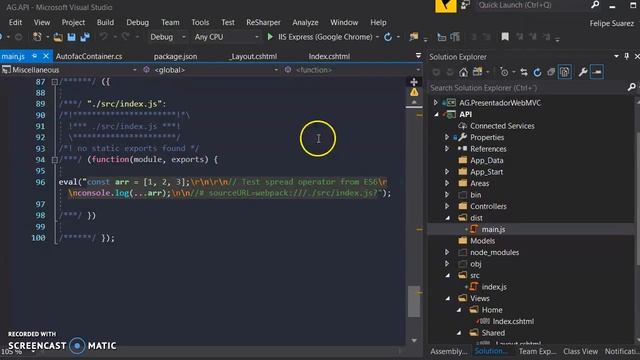Click the main.js file icon in dist
The height and width of the screenshot is (360, 640).
(x=474, y=229)
